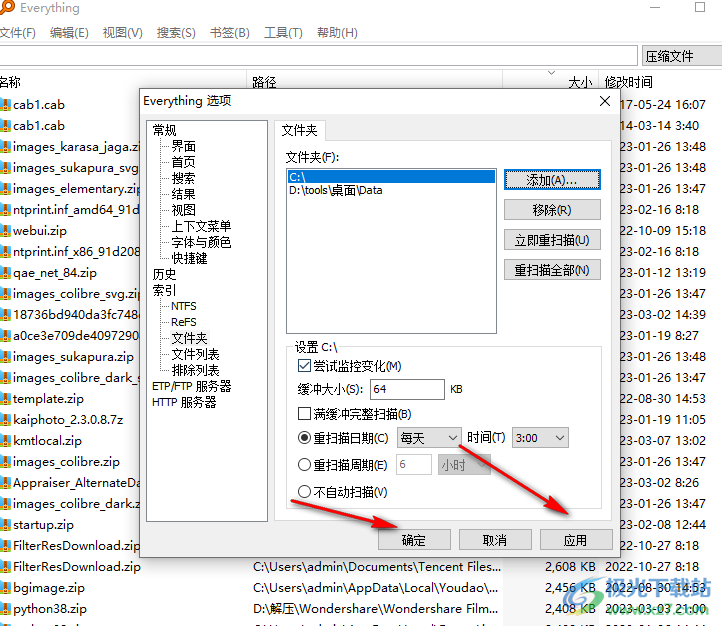
Task: Click archive icon beside template.zip
Action: tap(5, 399)
